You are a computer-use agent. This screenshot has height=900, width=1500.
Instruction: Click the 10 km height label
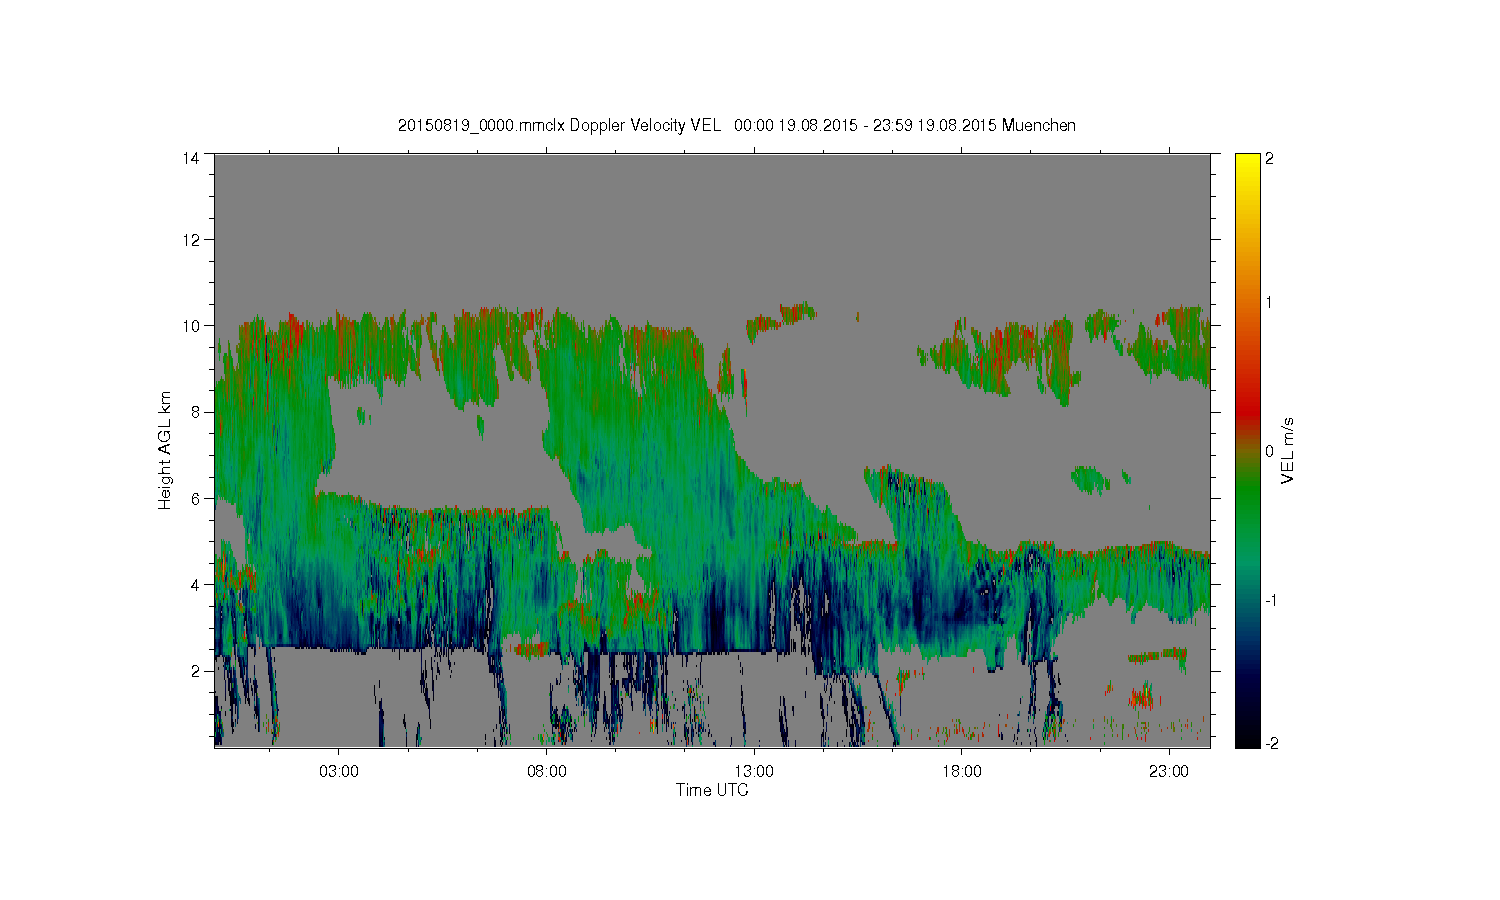(x=191, y=325)
